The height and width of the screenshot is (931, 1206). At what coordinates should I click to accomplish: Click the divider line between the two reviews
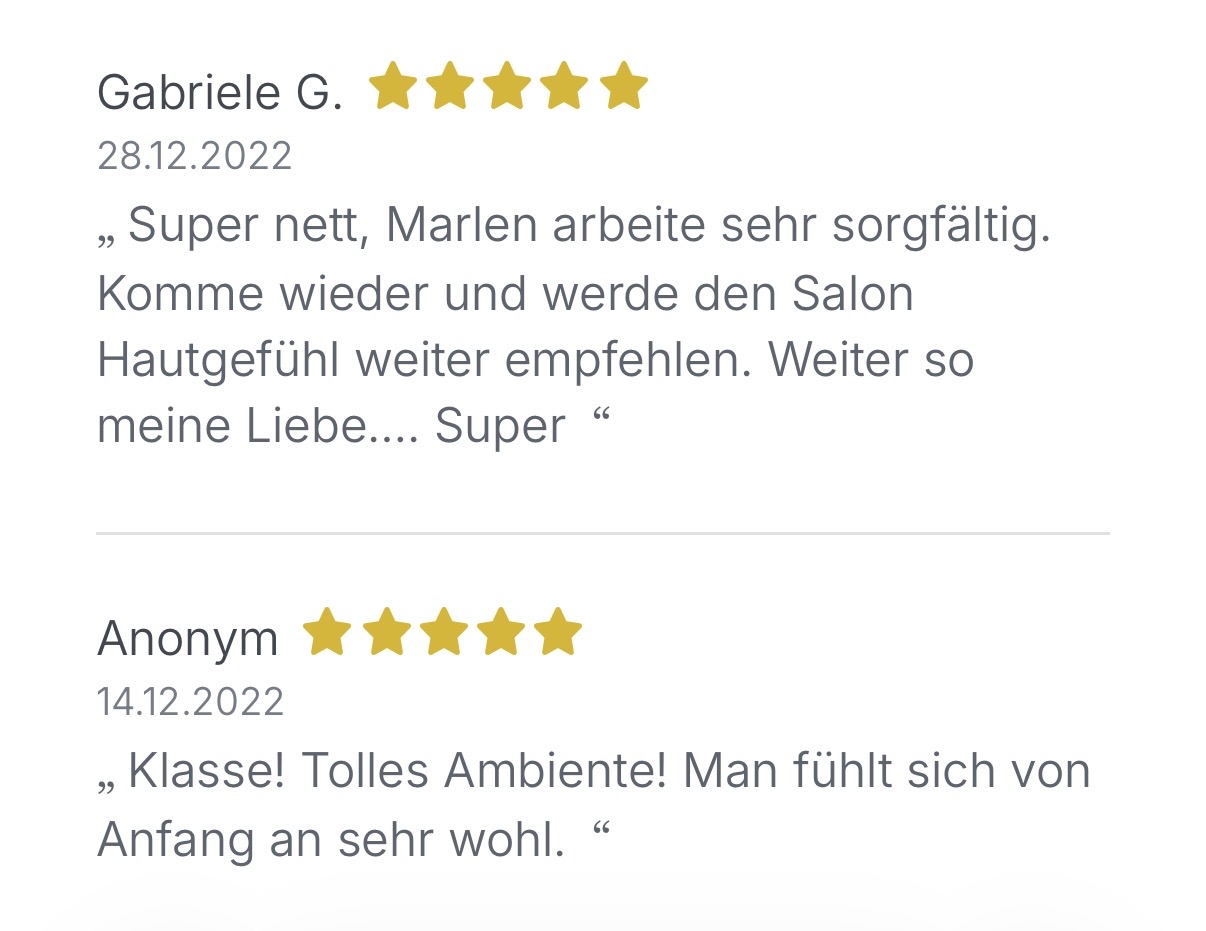tap(602, 534)
